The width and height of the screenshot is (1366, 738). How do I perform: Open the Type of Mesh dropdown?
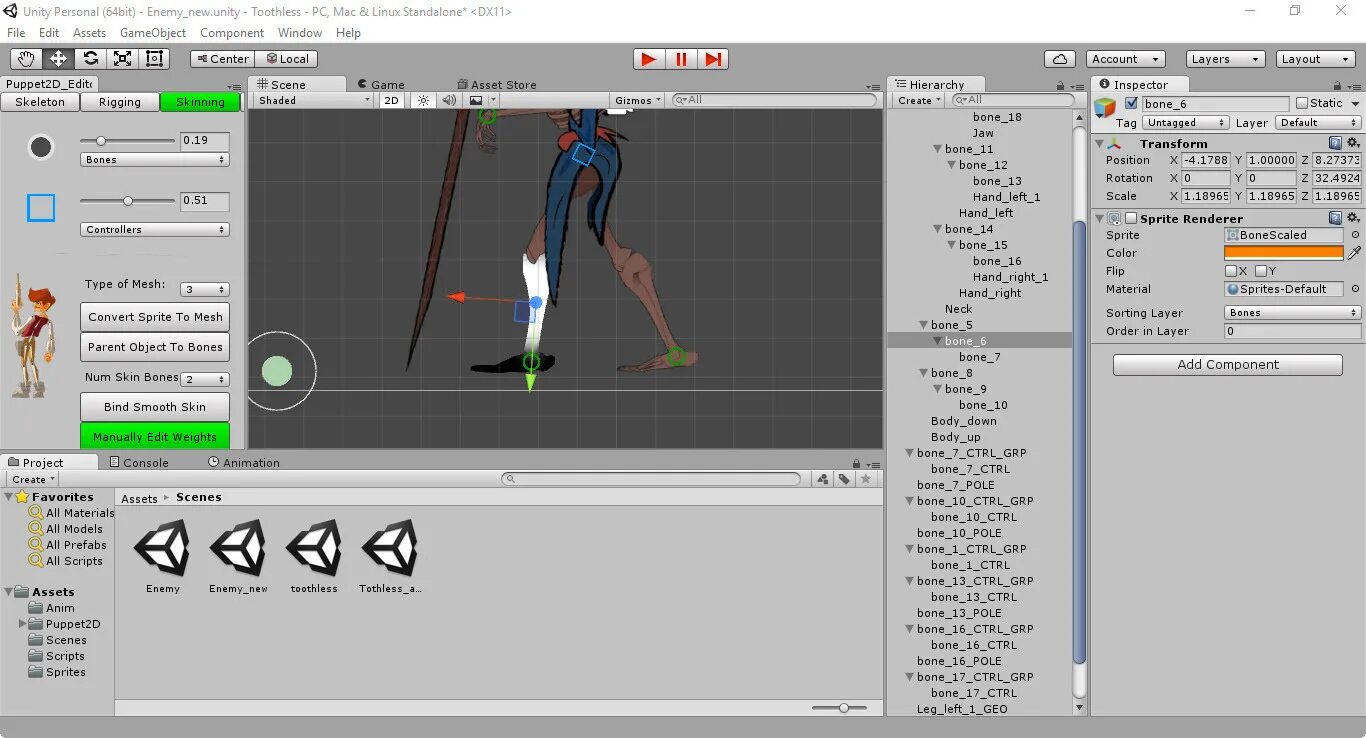tap(205, 289)
